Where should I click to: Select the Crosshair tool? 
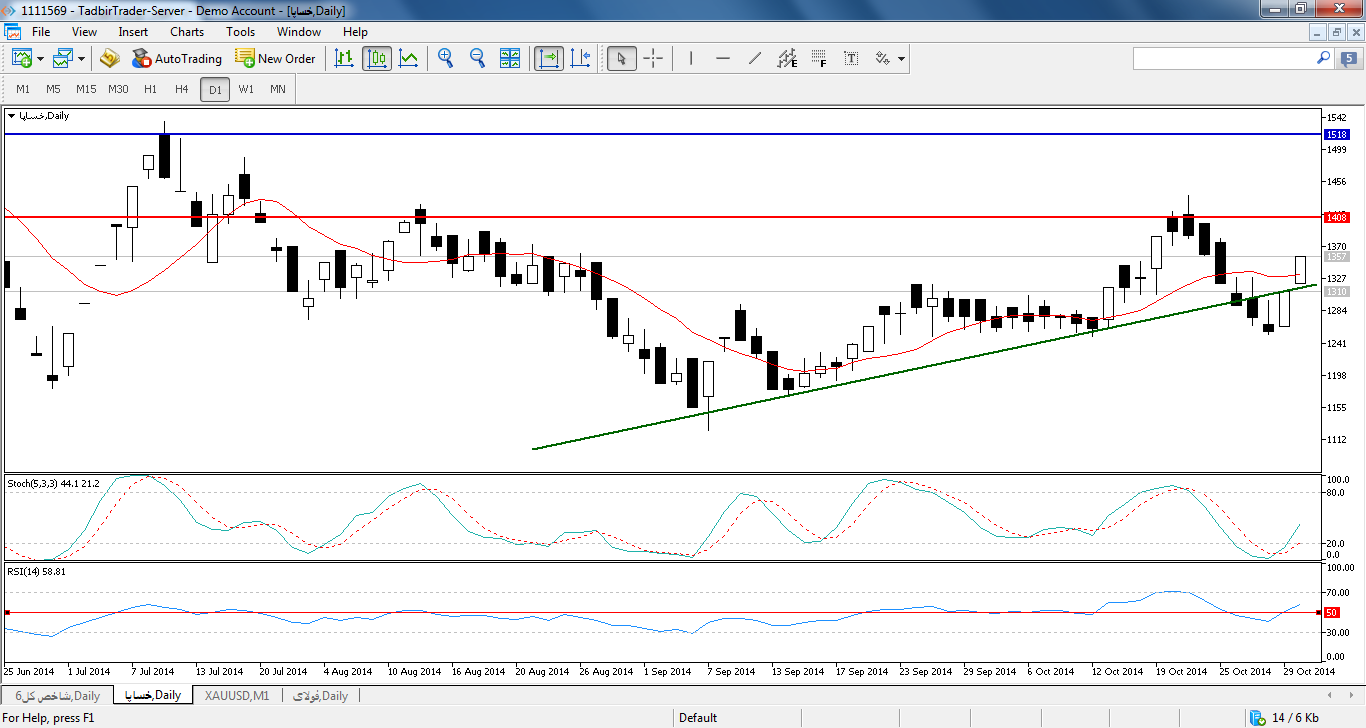click(653, 58)
